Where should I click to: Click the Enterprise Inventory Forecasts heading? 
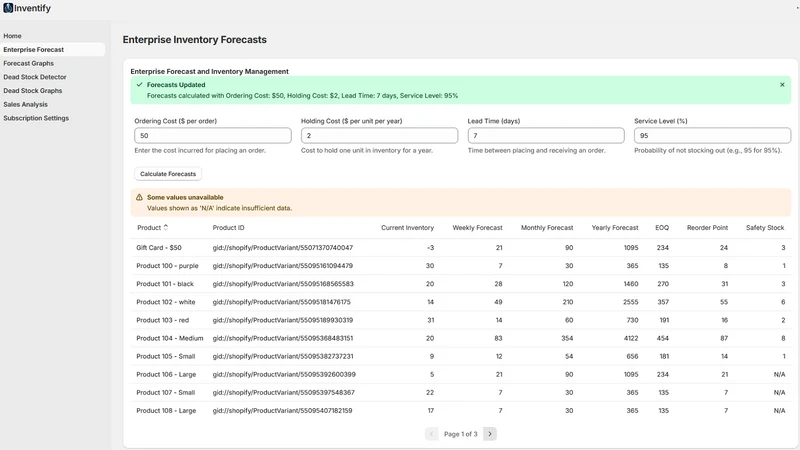click(x=194, y=40)
